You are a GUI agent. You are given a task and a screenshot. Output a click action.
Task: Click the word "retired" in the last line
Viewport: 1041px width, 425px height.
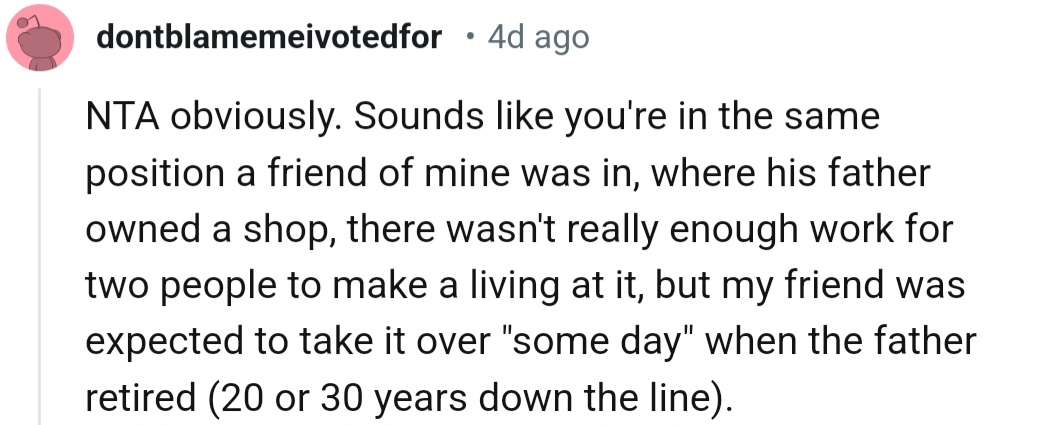coord(141,401)
